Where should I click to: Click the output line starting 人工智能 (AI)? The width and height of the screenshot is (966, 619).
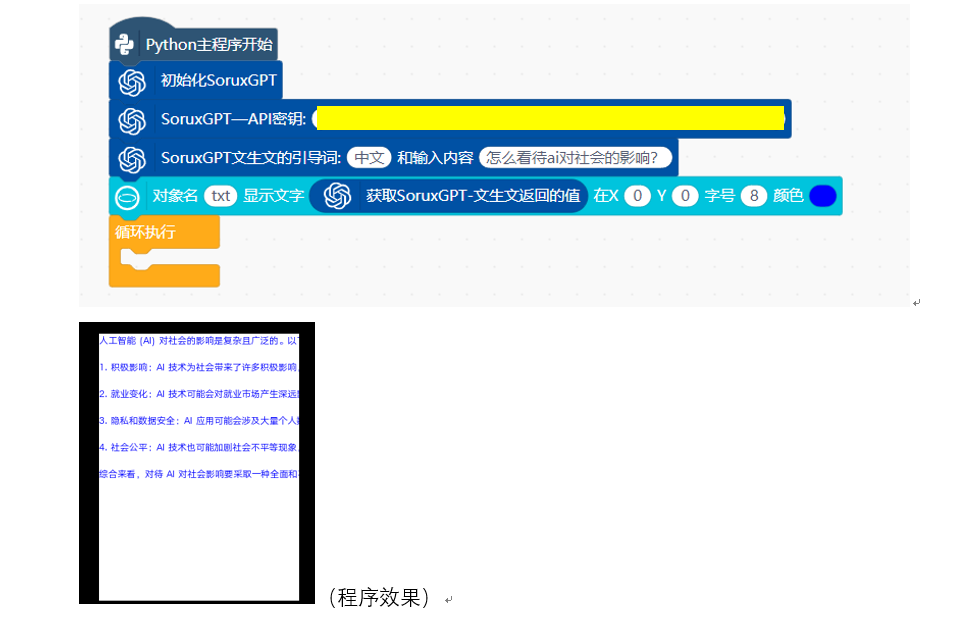[199, 341]
